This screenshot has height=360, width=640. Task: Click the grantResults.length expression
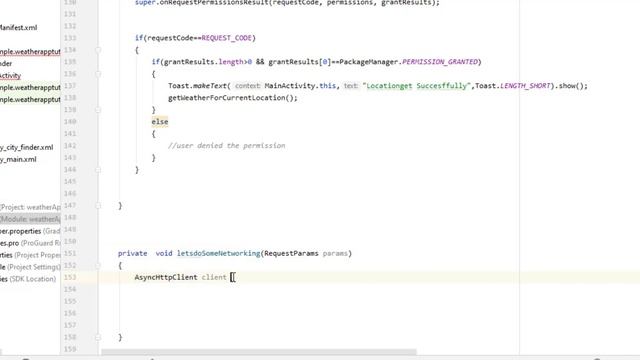pos(203,62)
